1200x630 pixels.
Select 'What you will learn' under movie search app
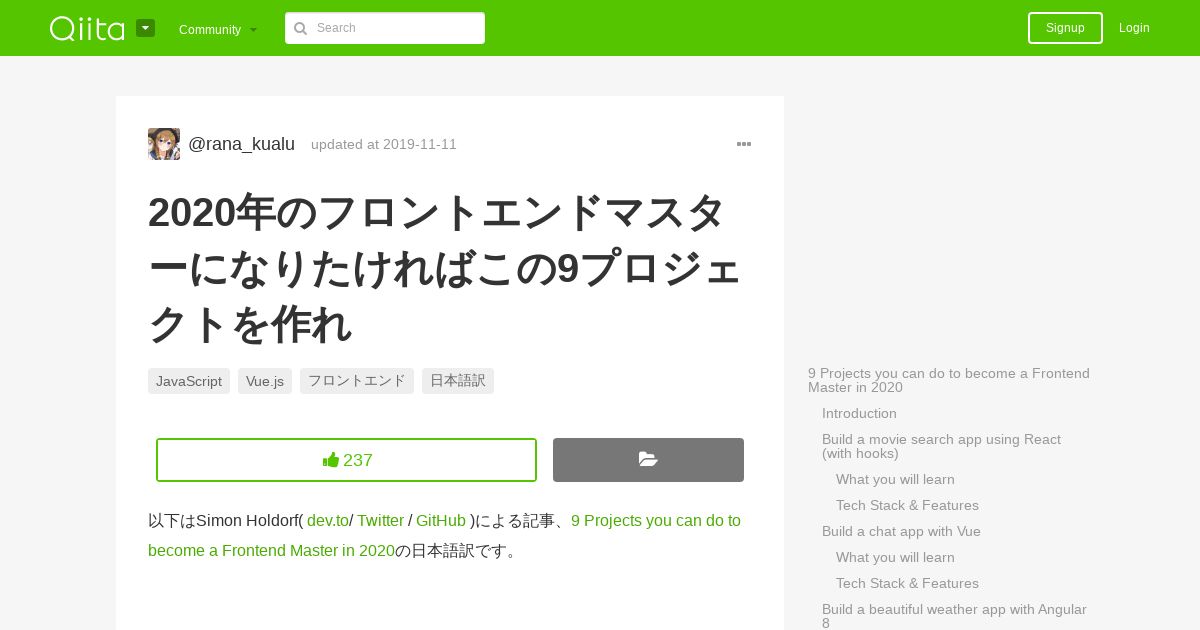point(895,479)
